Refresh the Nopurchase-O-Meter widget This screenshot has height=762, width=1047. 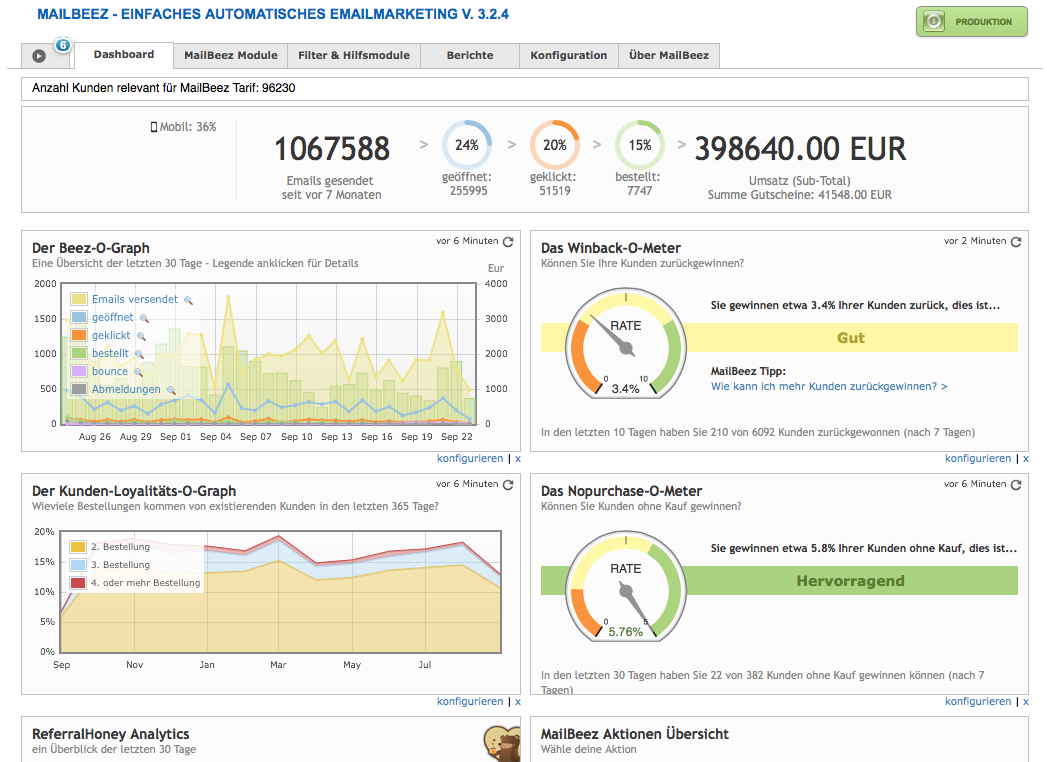click(1016, 484)
